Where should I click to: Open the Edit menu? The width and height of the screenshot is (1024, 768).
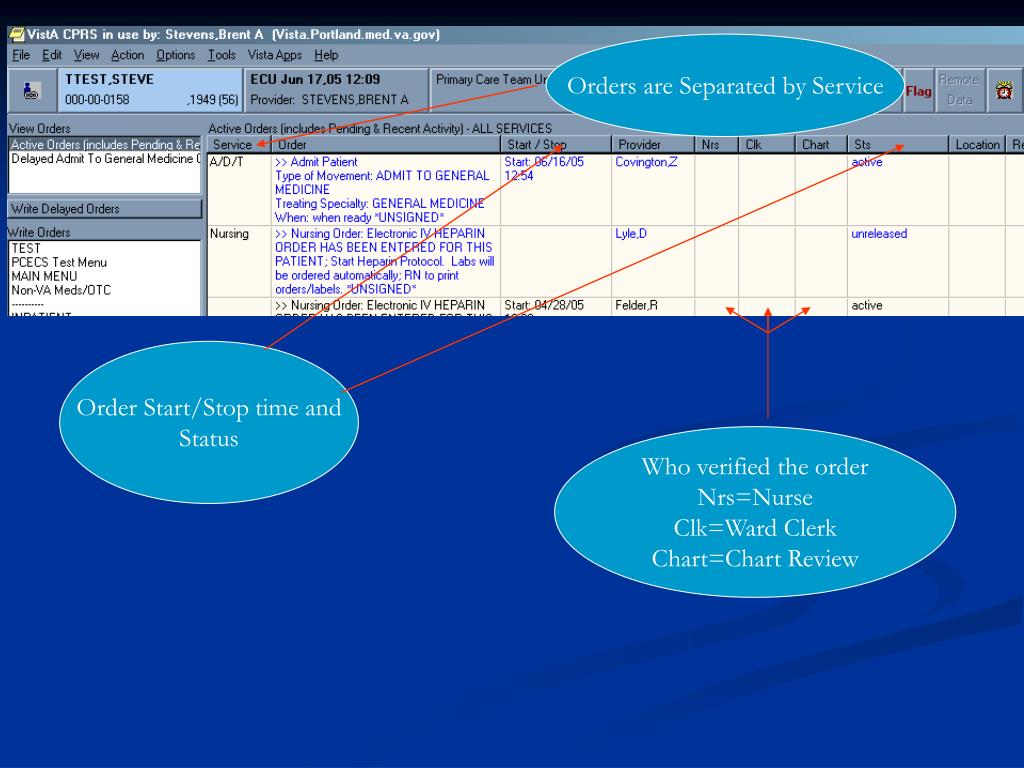tap(52, 55)
